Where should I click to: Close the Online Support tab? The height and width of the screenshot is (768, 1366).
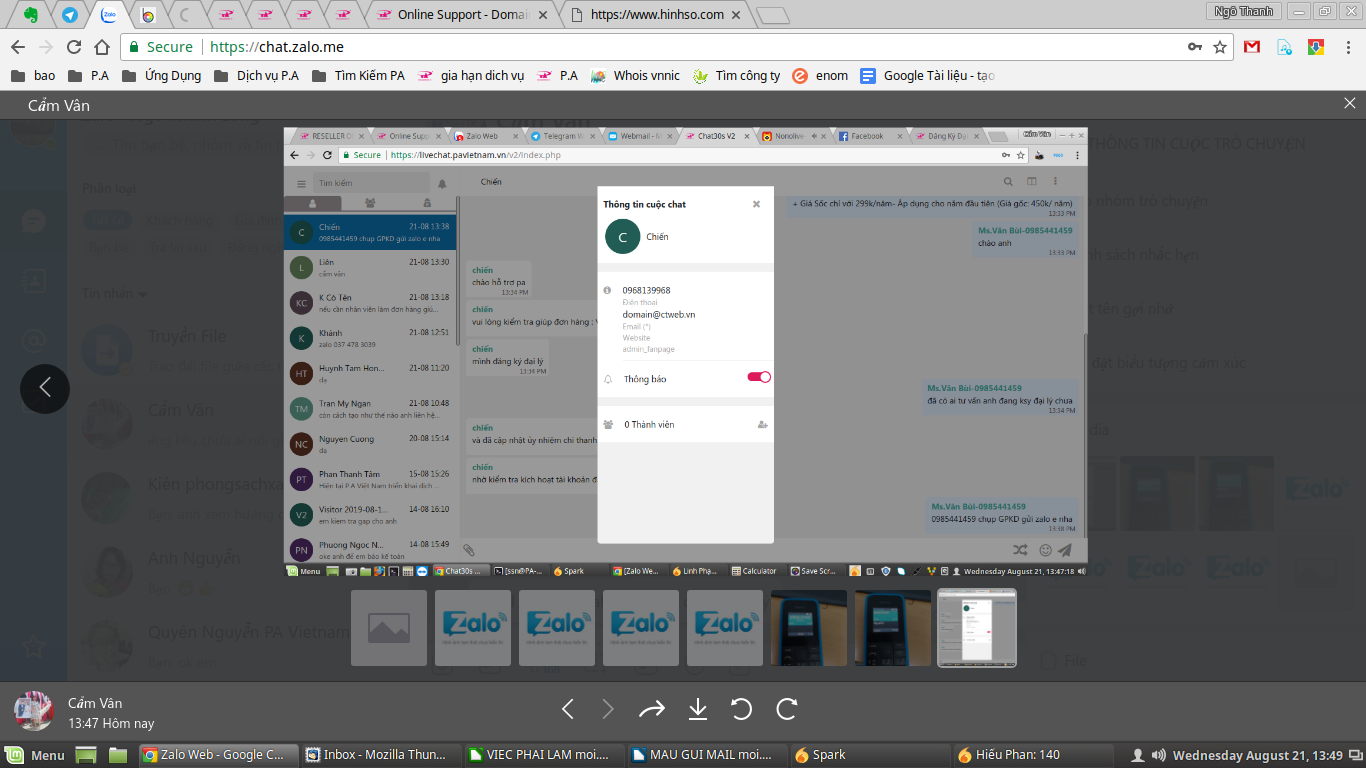pos(542,15)
